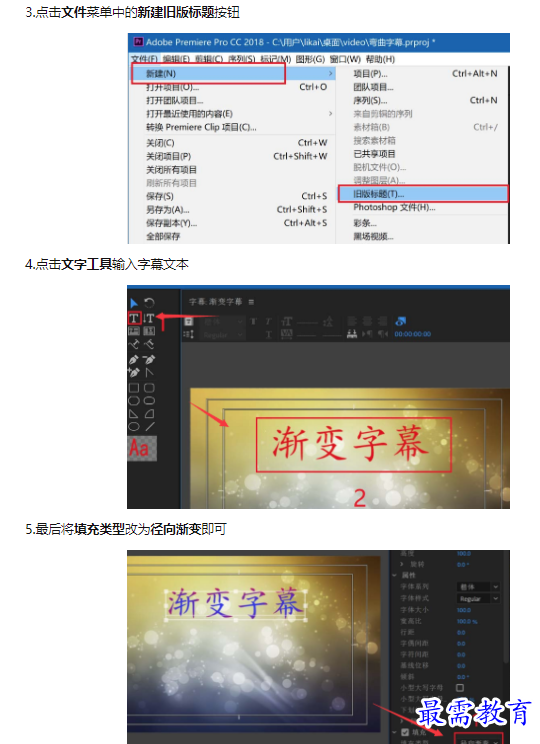
Task: Select the Rotation tool in title toolbox
Action: click(x=149, y=302)
